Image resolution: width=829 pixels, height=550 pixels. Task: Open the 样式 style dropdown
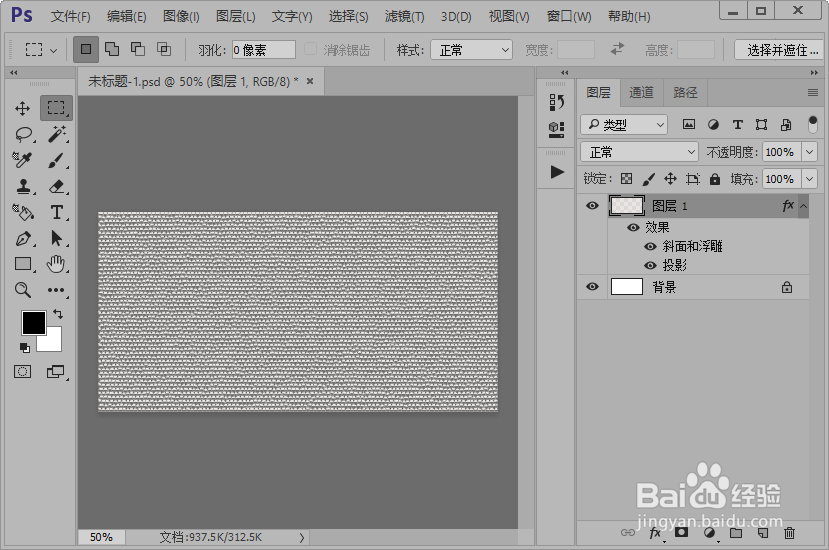click(472, 50)
